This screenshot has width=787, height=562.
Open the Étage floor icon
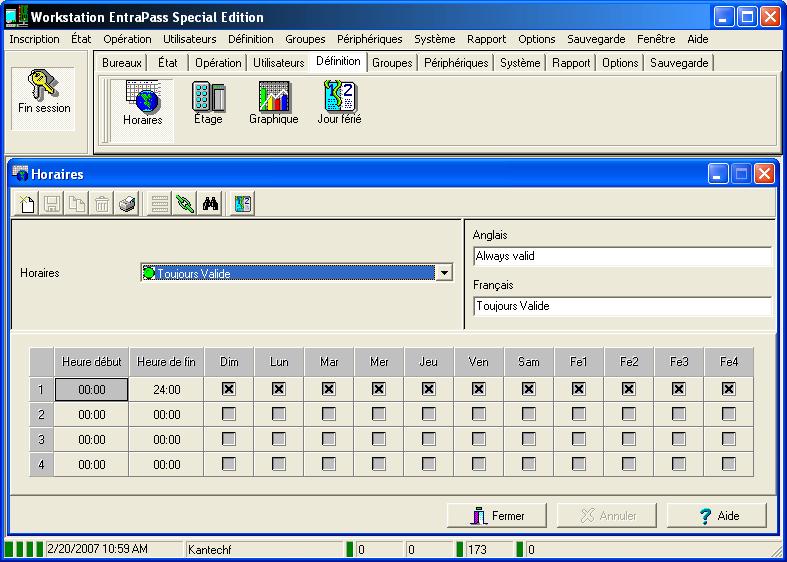tap(208, 103)
